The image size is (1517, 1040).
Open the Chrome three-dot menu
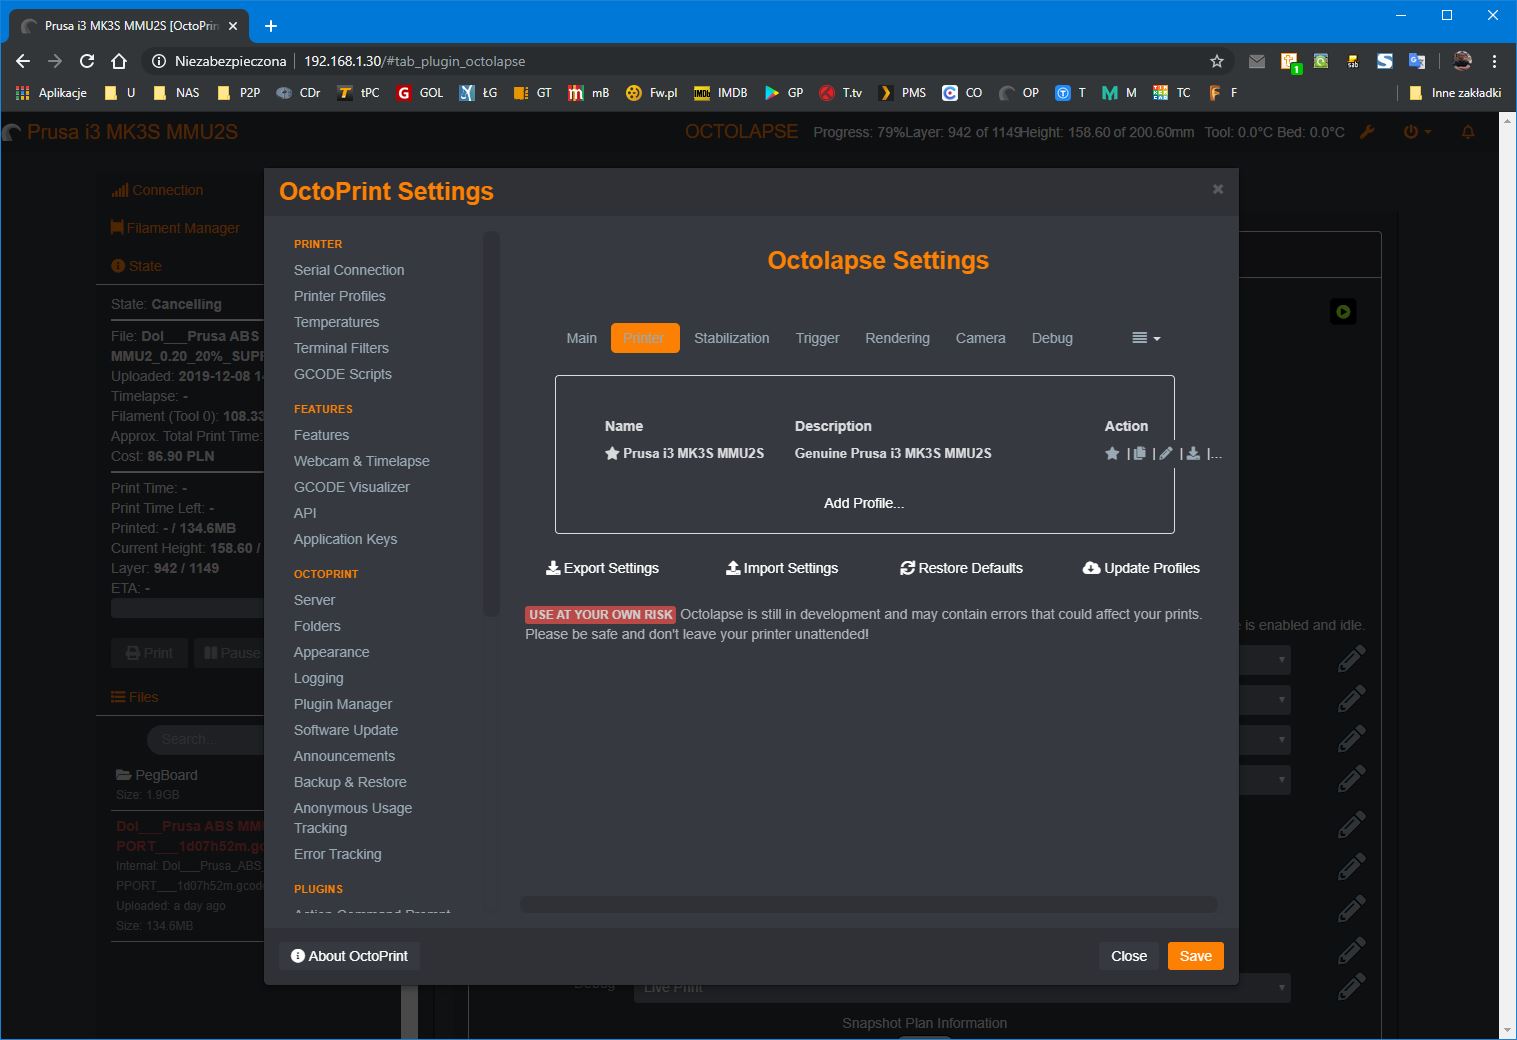click(x=1495, y=61)
